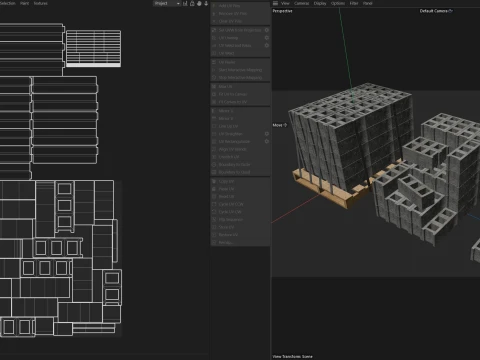Click the chart icon right of Project dropdown

[x=185, y=3]
